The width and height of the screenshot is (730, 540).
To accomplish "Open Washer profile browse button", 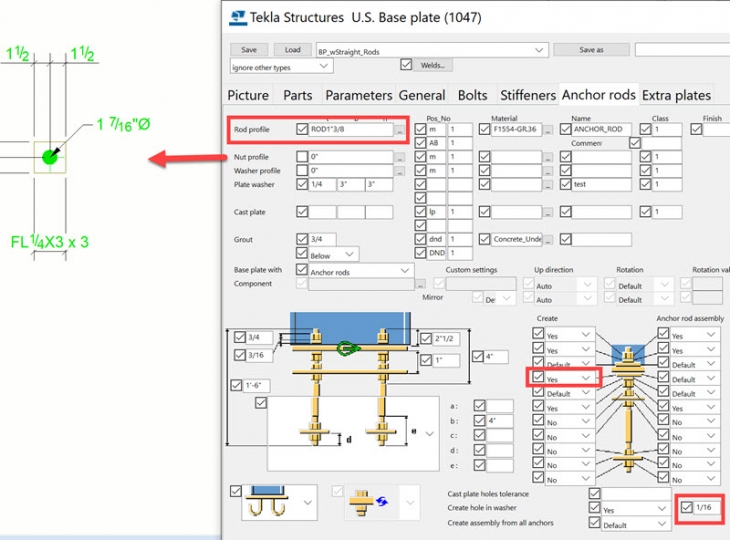I will pyautogui.click(x=399, y=171).
